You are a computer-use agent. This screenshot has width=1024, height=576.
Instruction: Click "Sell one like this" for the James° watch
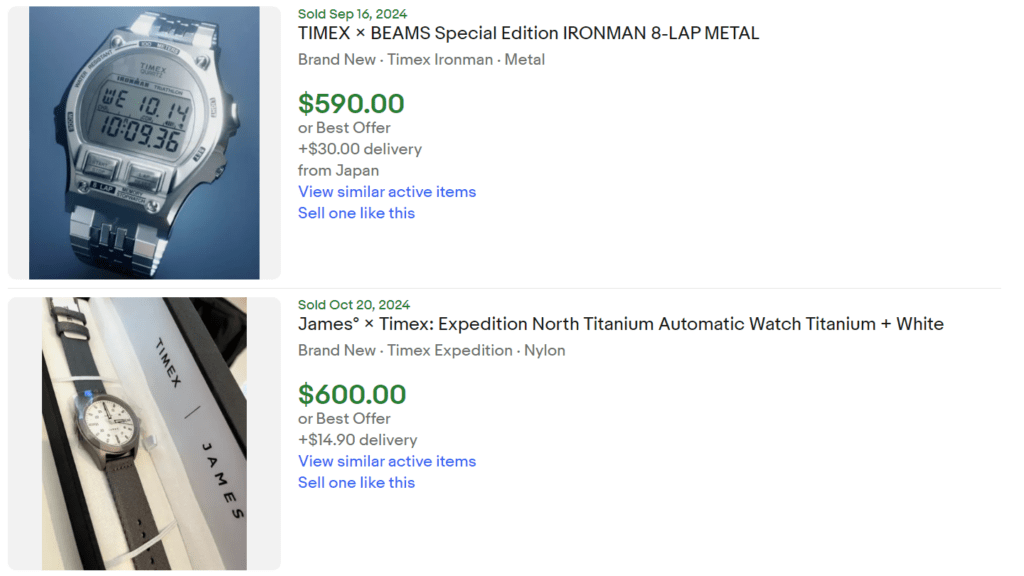[356, 482]
